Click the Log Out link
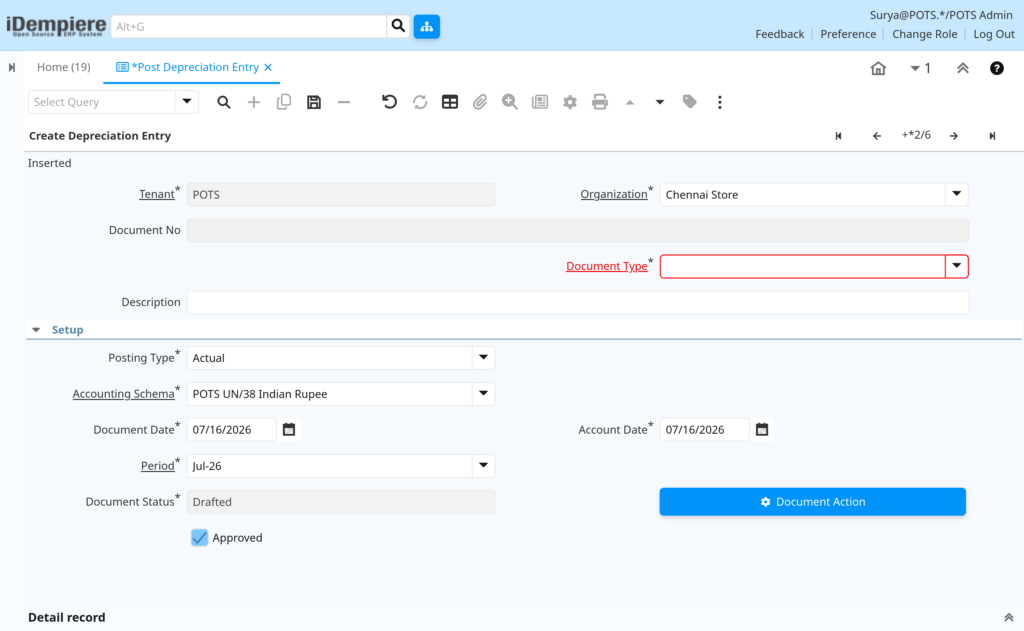The image size is (1024, 631). [993, 34]
